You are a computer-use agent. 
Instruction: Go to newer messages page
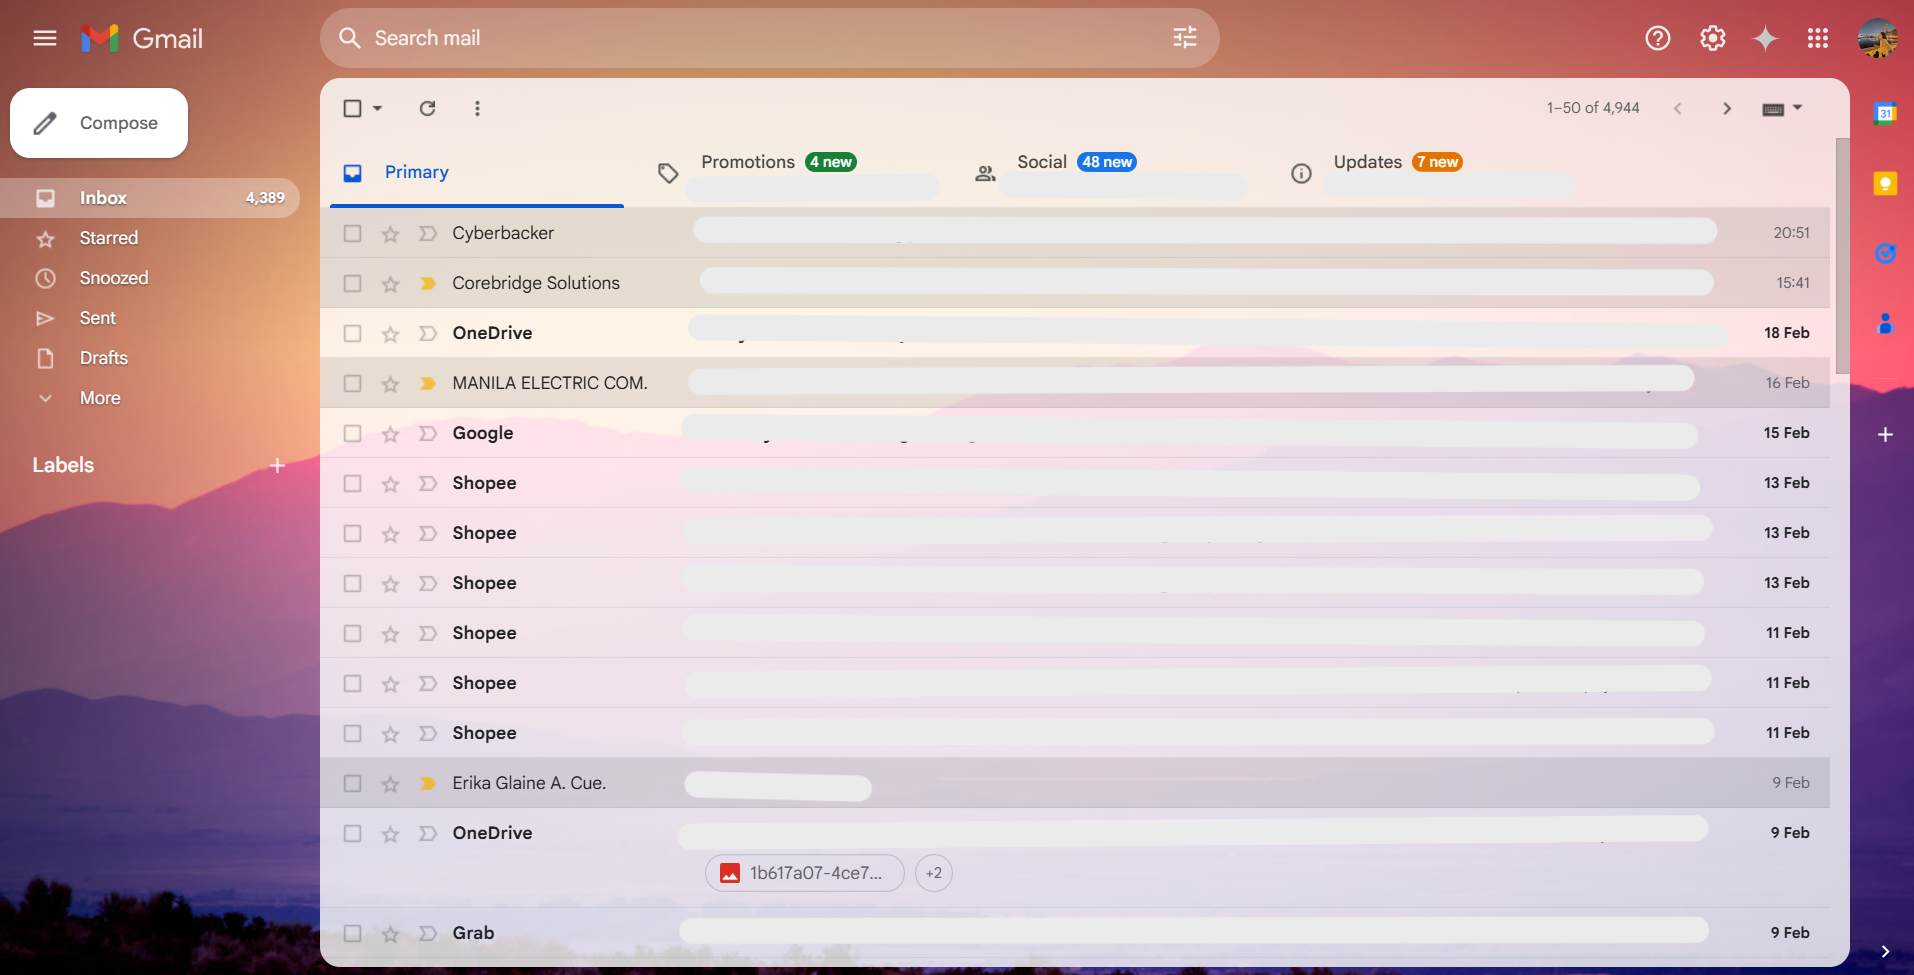point(1678,108)
